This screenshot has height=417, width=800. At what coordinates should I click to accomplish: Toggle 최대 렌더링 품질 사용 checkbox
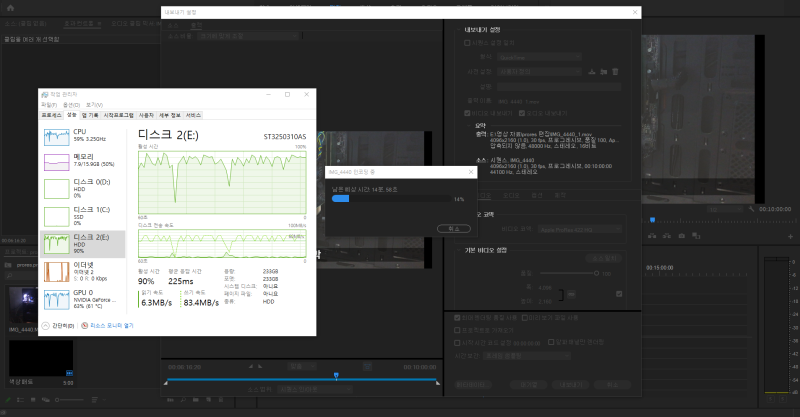tap(457, 317)
